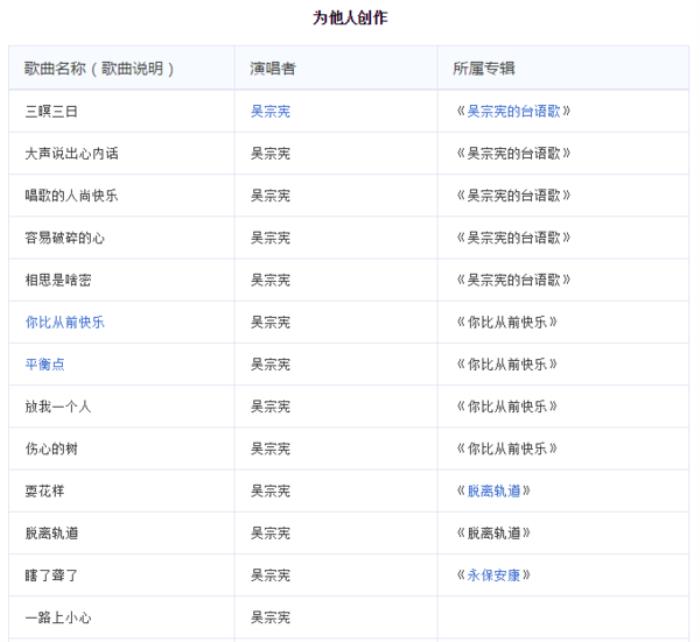Click the 歌曲名称（歌曲说明） column header
This screenshot has width=700, height=642.
[x=99, y=68]
